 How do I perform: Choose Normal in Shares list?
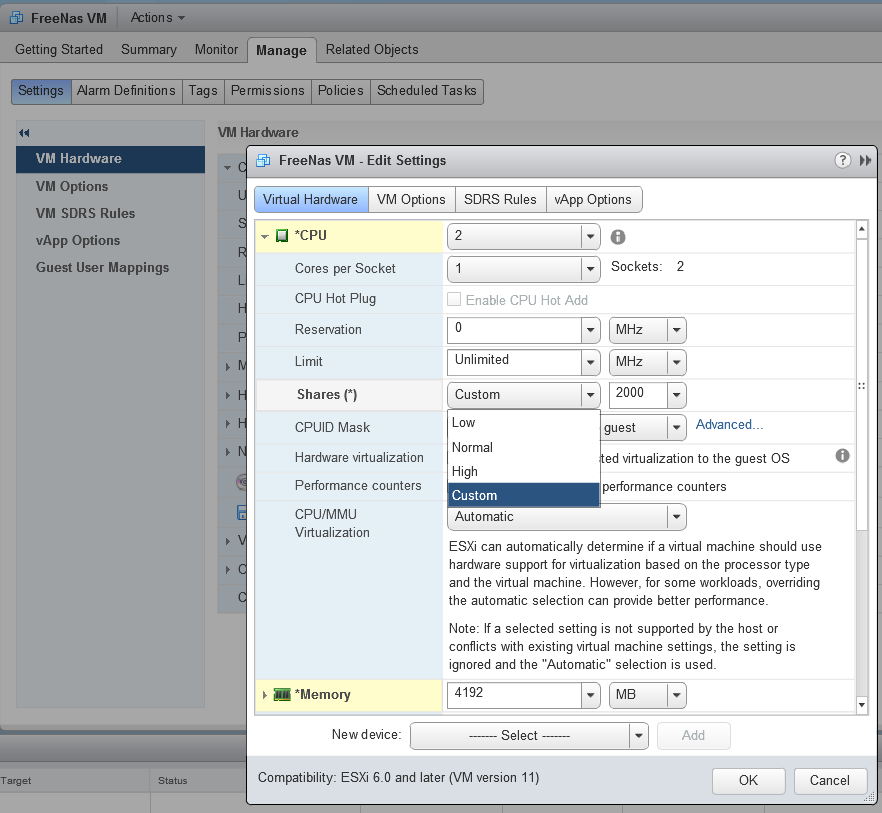[524, 447]
